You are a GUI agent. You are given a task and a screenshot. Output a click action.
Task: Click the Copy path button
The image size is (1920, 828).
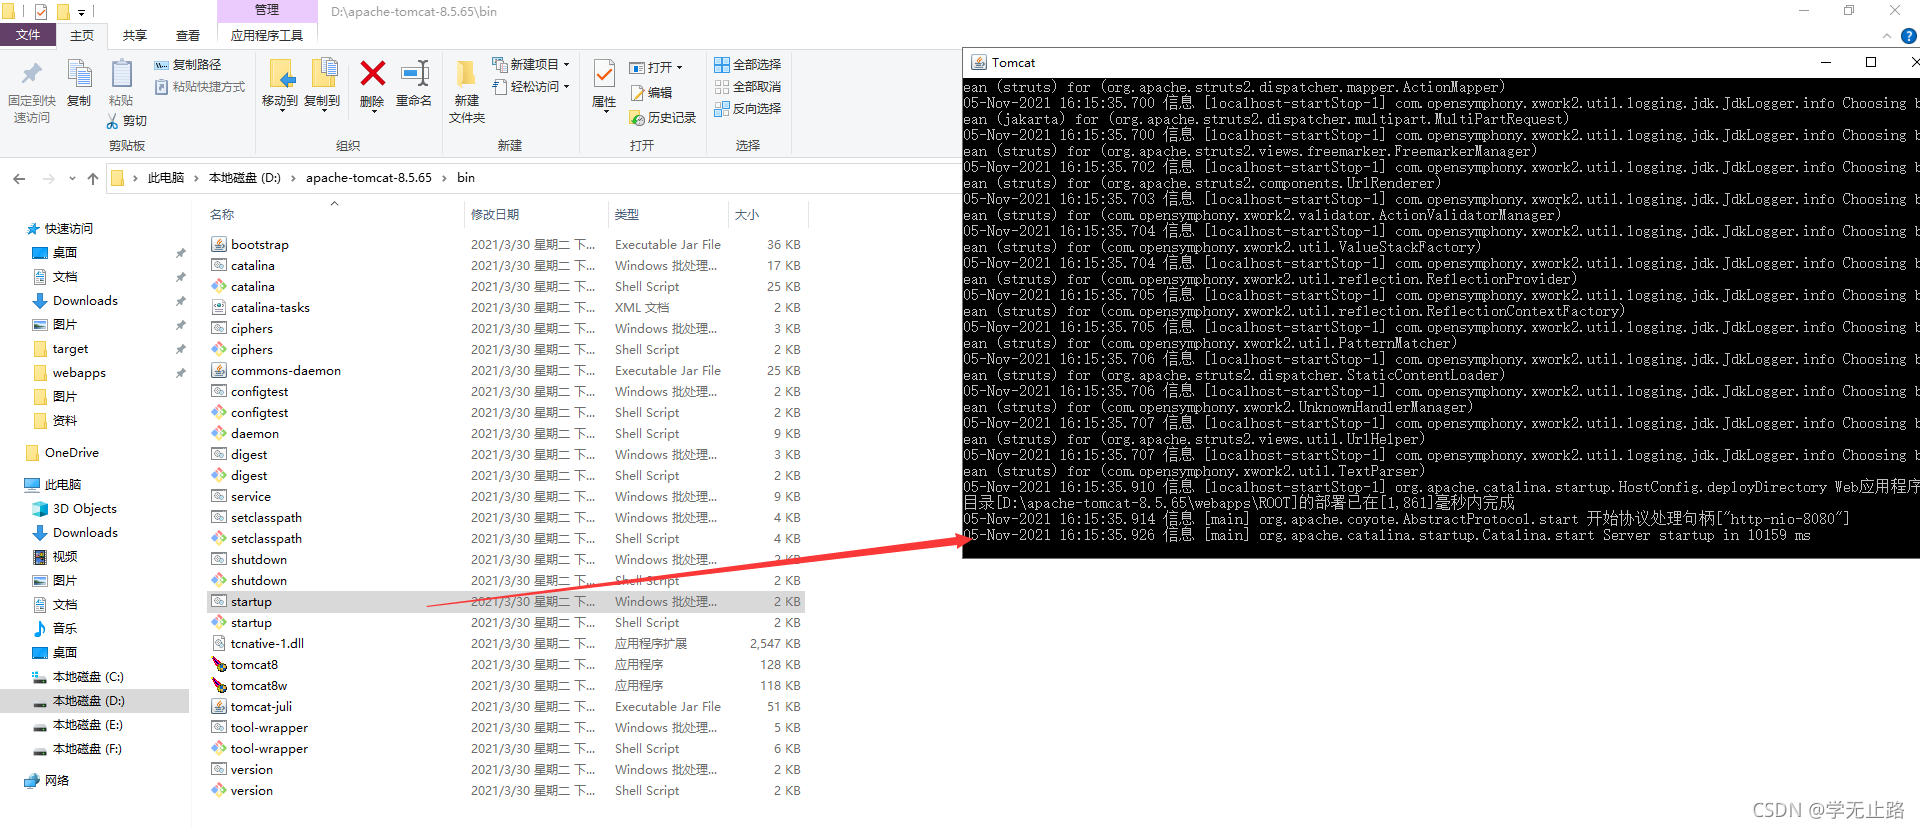[188, 65]
